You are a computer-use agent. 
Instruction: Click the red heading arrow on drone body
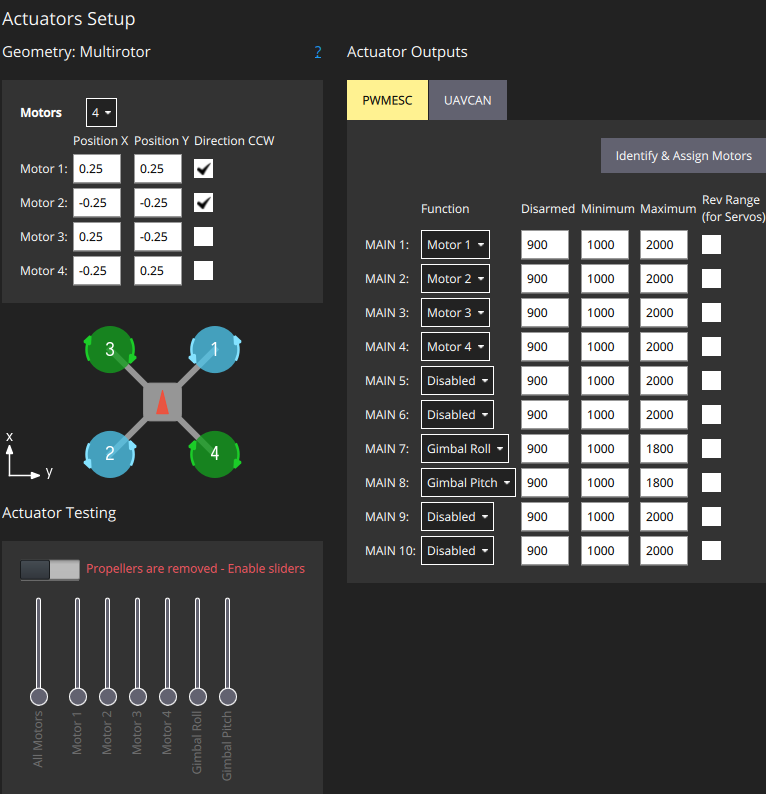162,402
